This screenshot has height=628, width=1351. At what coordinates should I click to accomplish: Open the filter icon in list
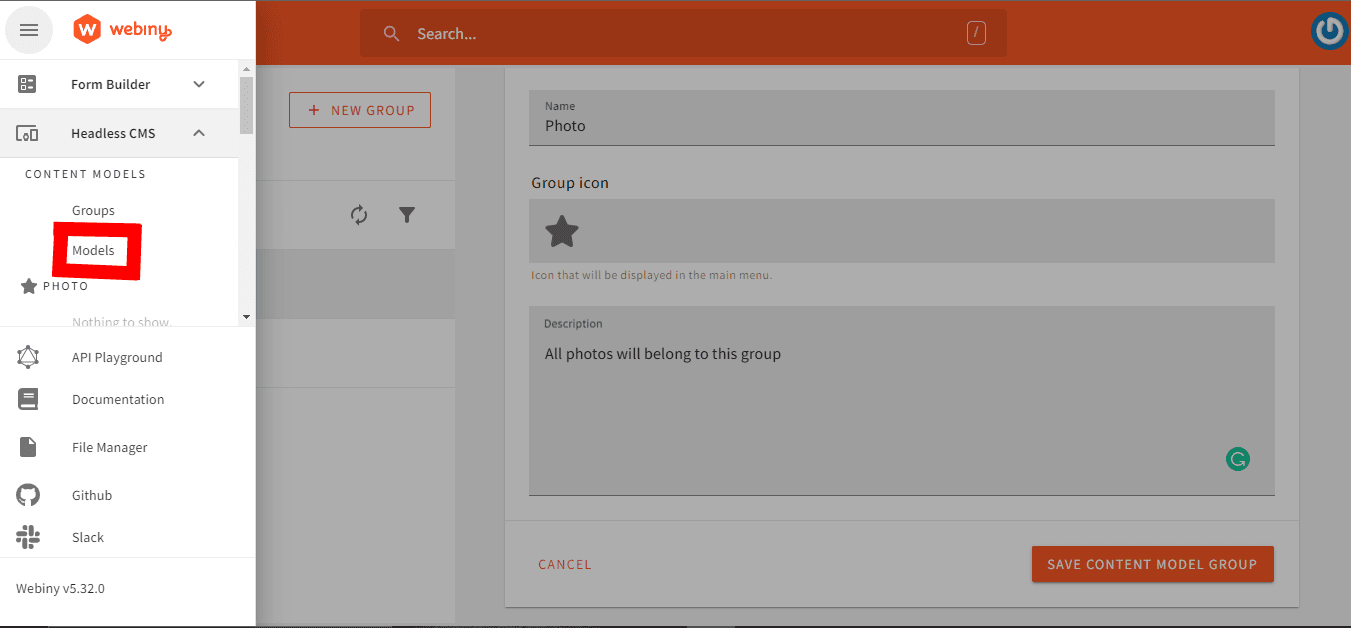pyautogui.click(x=406, y=215)
